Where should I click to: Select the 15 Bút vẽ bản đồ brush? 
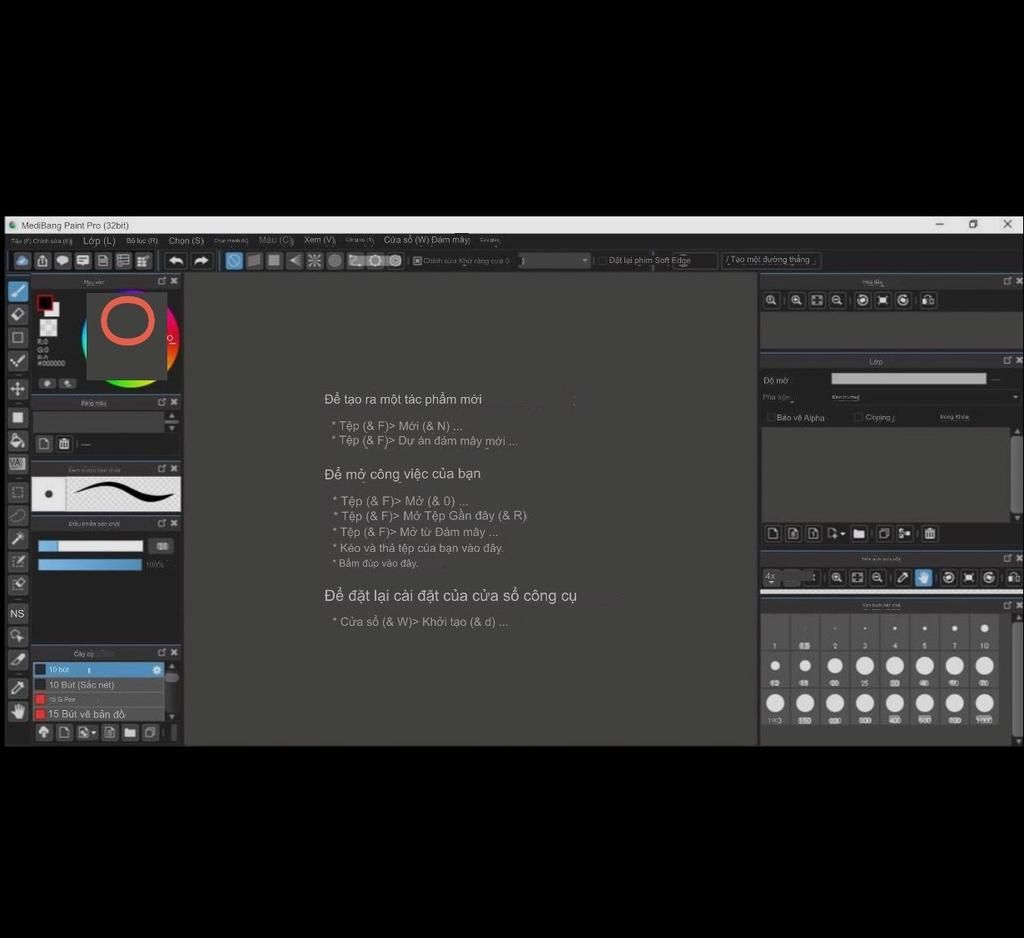[x=98, y=714]
